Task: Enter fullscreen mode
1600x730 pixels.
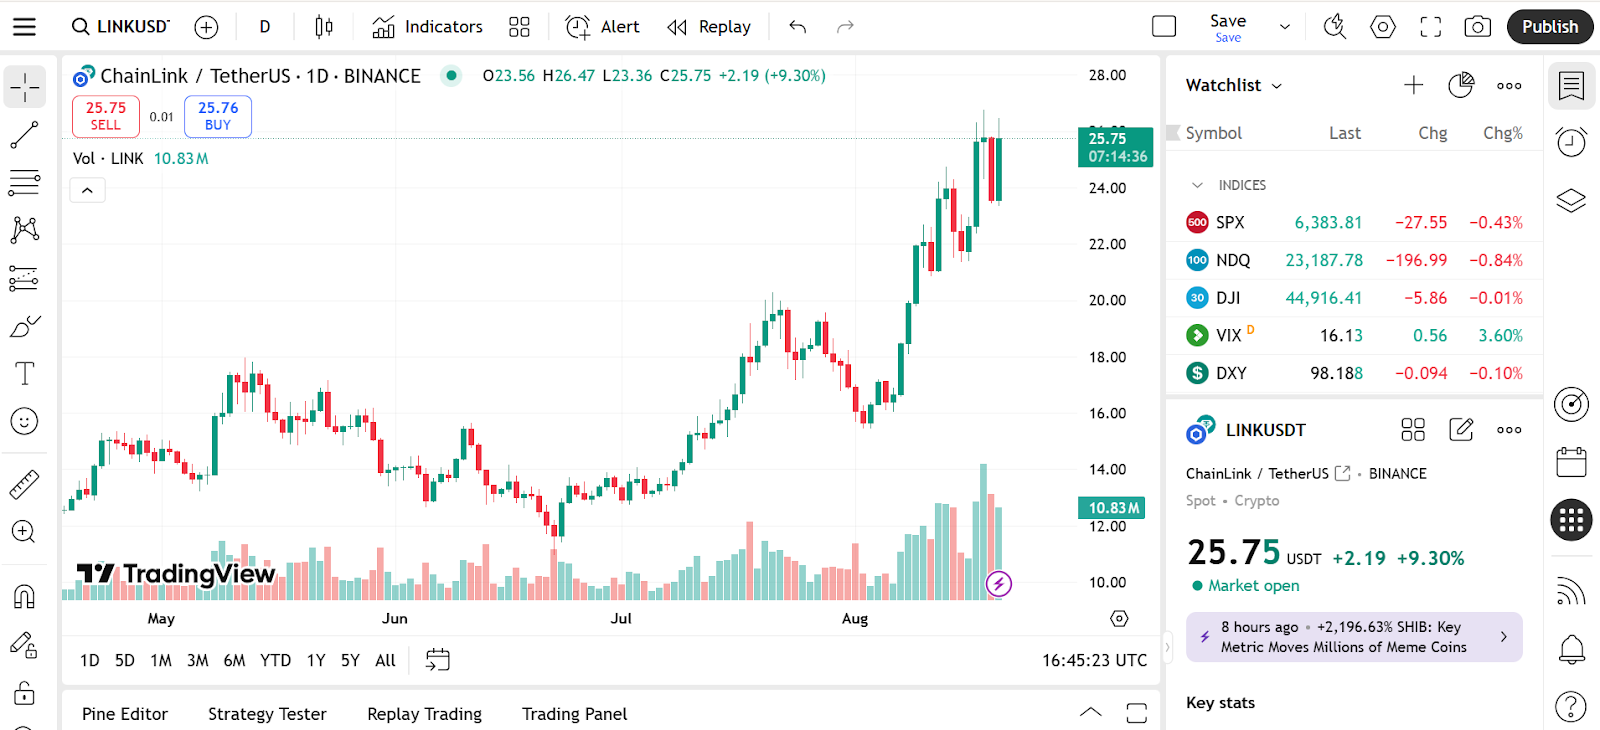Action: pos(1431,27)
